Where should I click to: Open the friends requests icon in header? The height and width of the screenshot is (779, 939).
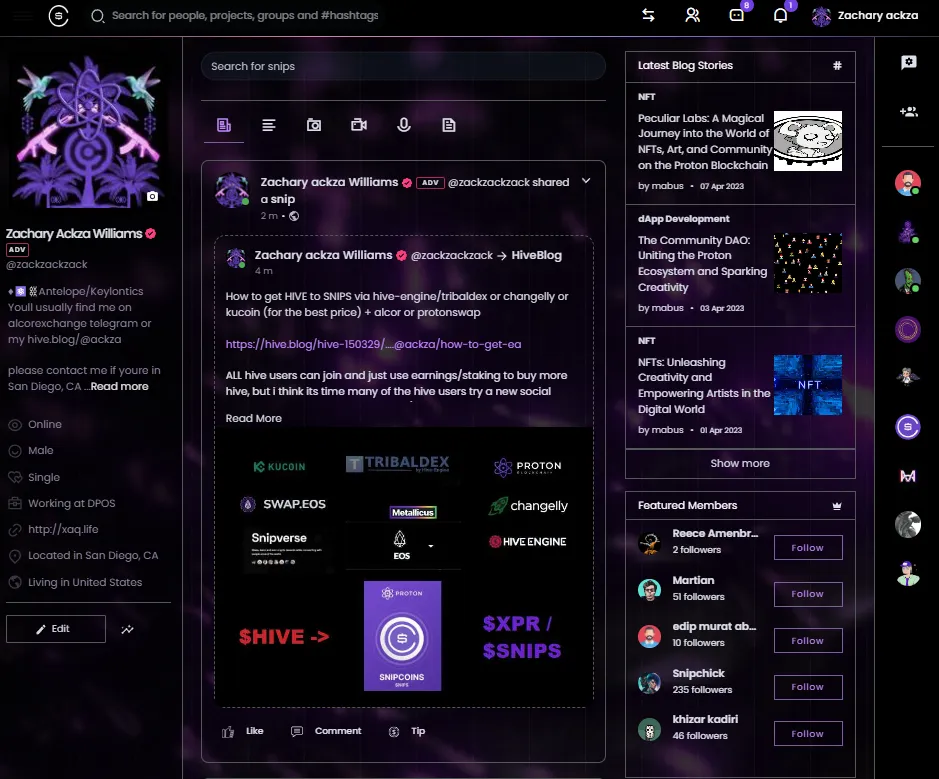tap(692, 16)
